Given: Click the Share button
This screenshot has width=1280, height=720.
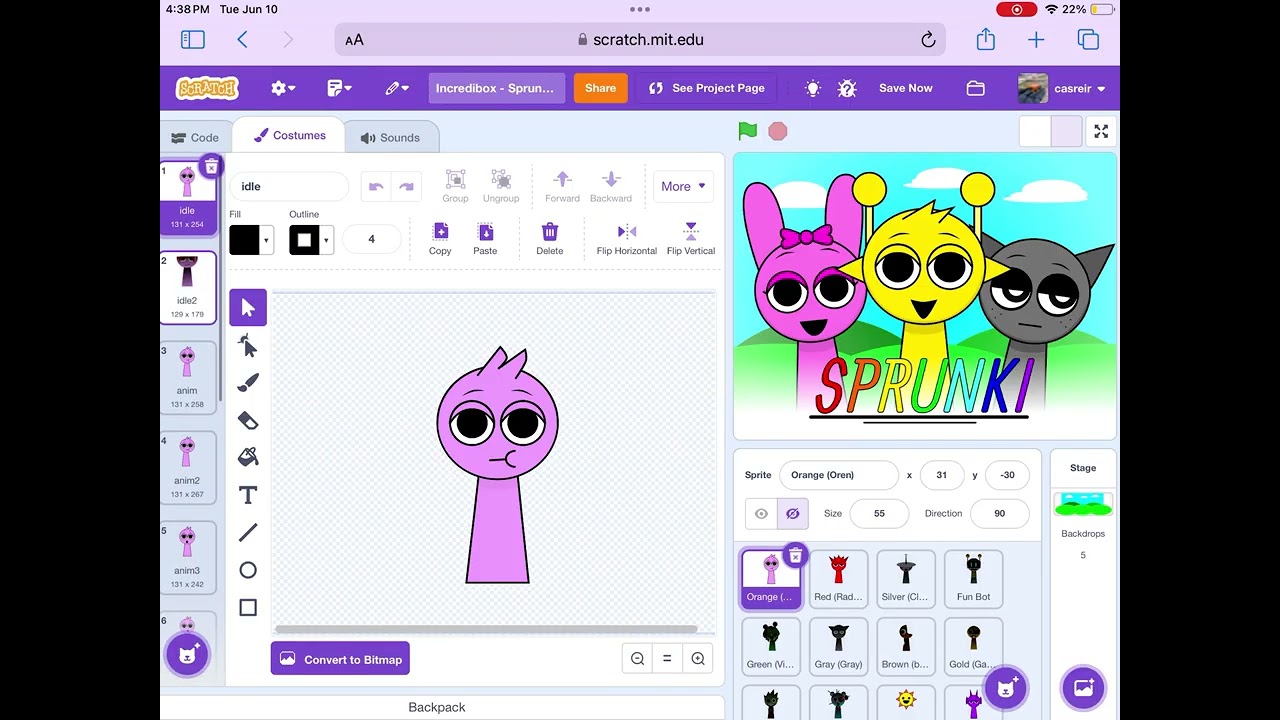Looking at the screenshot, I should click(x=600, y=88).
